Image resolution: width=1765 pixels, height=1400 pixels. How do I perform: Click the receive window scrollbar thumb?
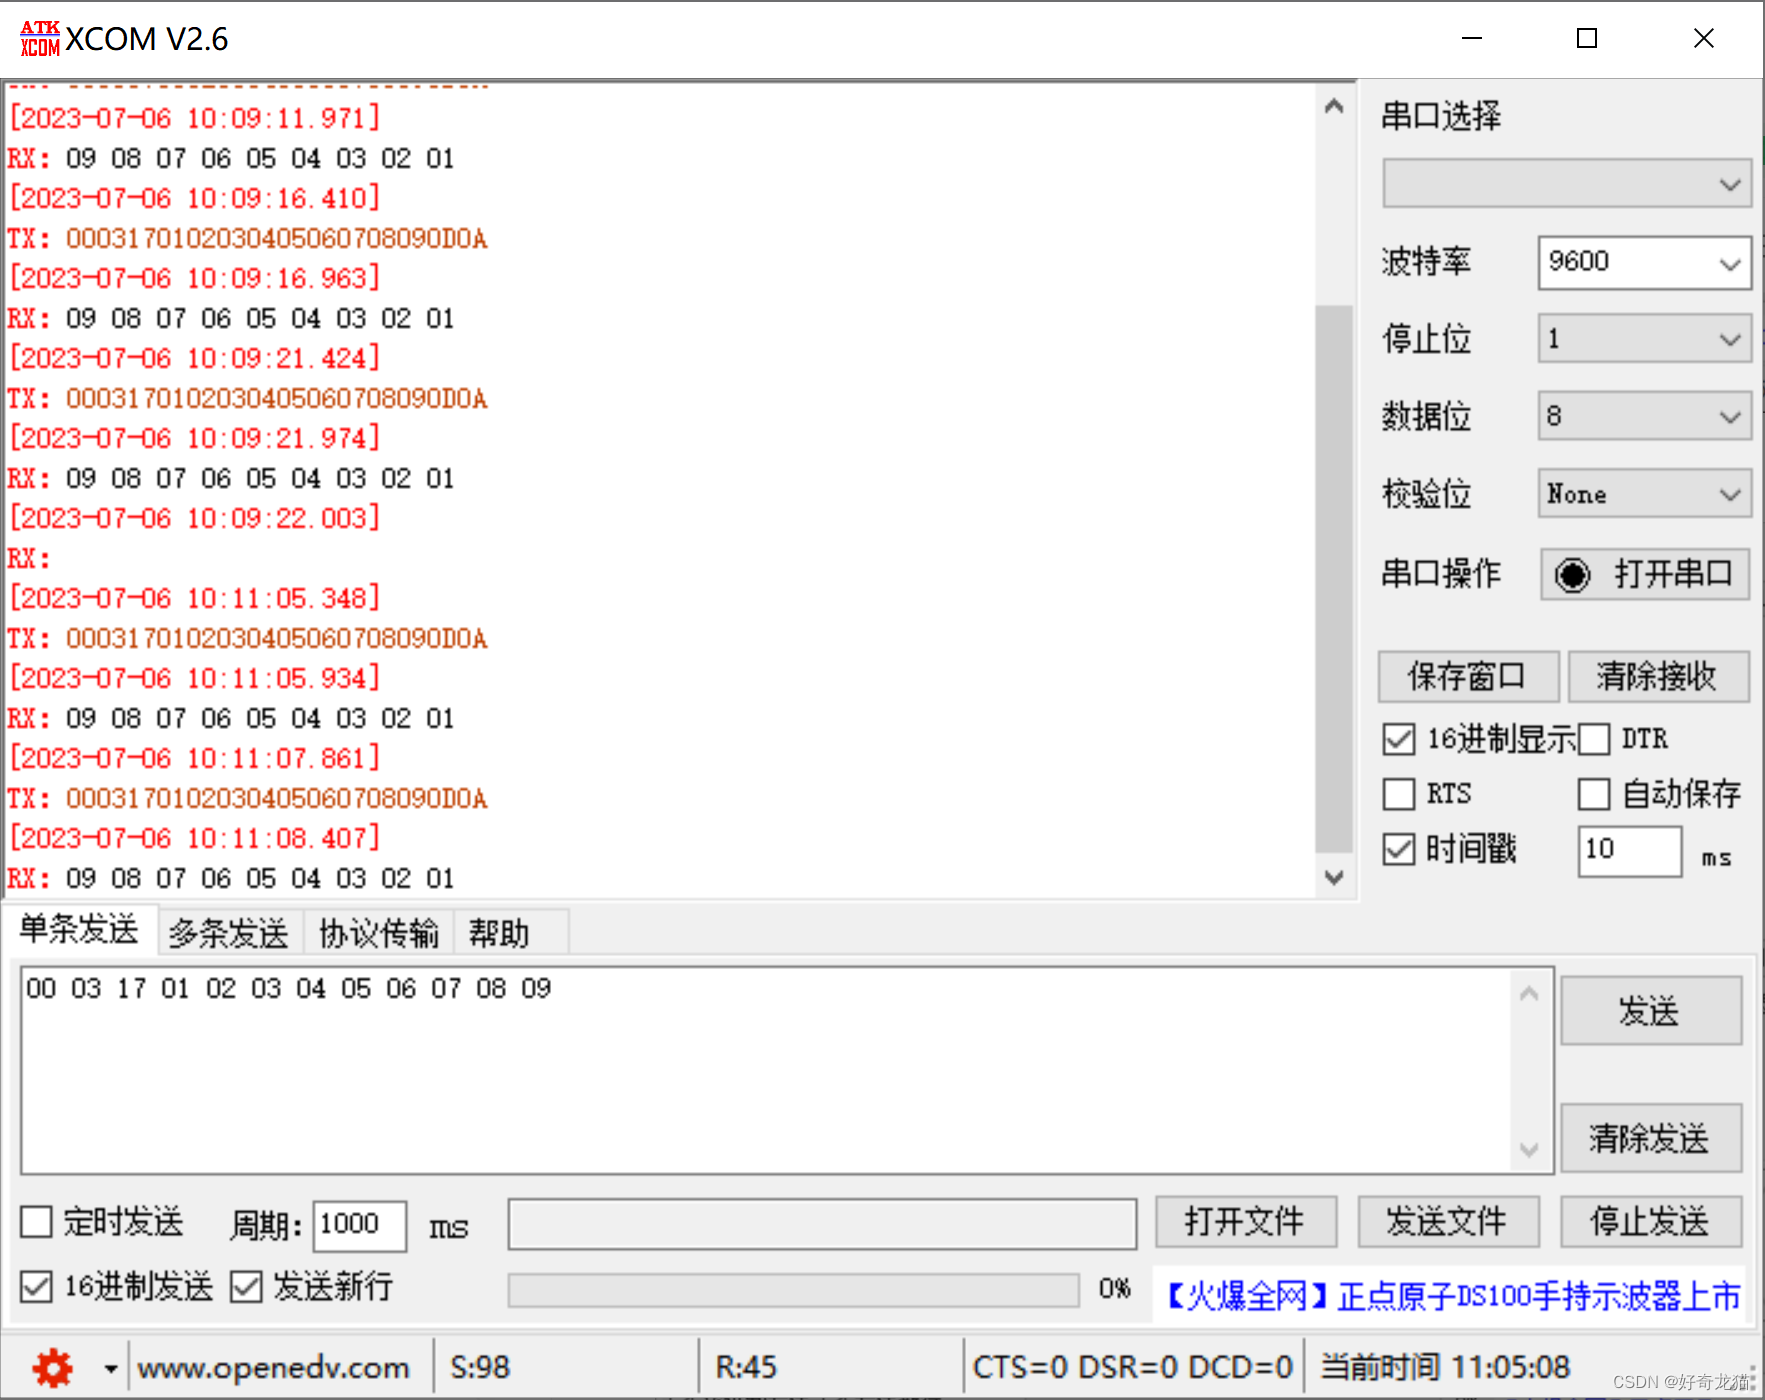(x=1333, y=578)
